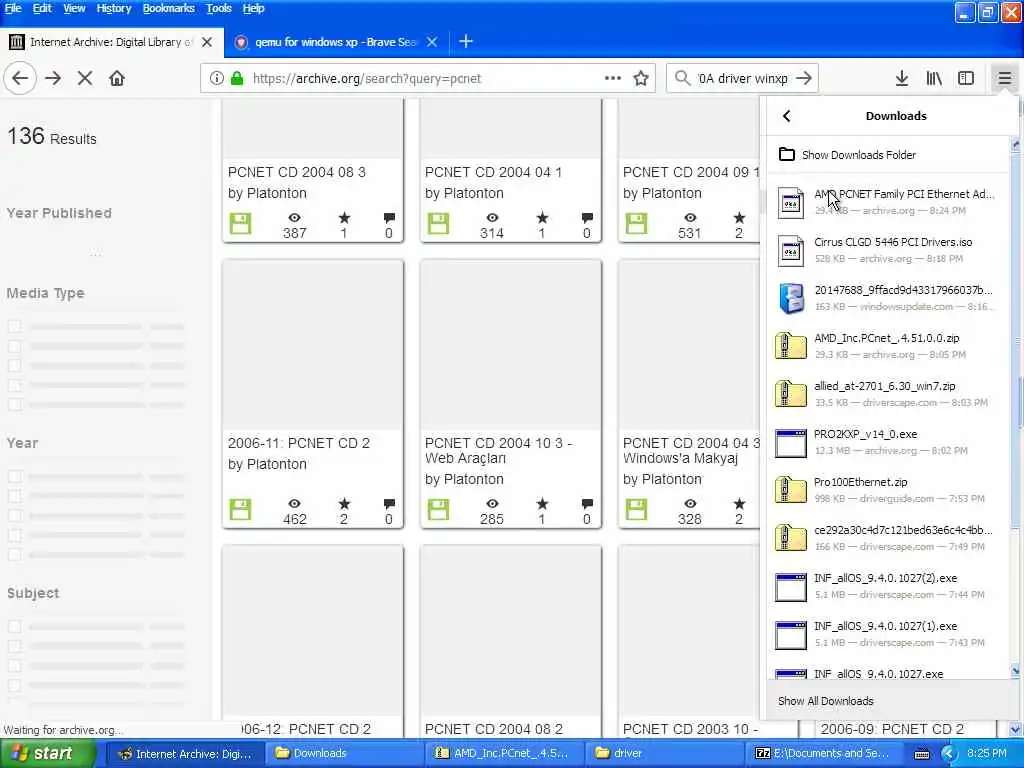Open the 20147688_9ffacd9d download entry
Screen dimensions: 1024x768
[x=888, y=298]
